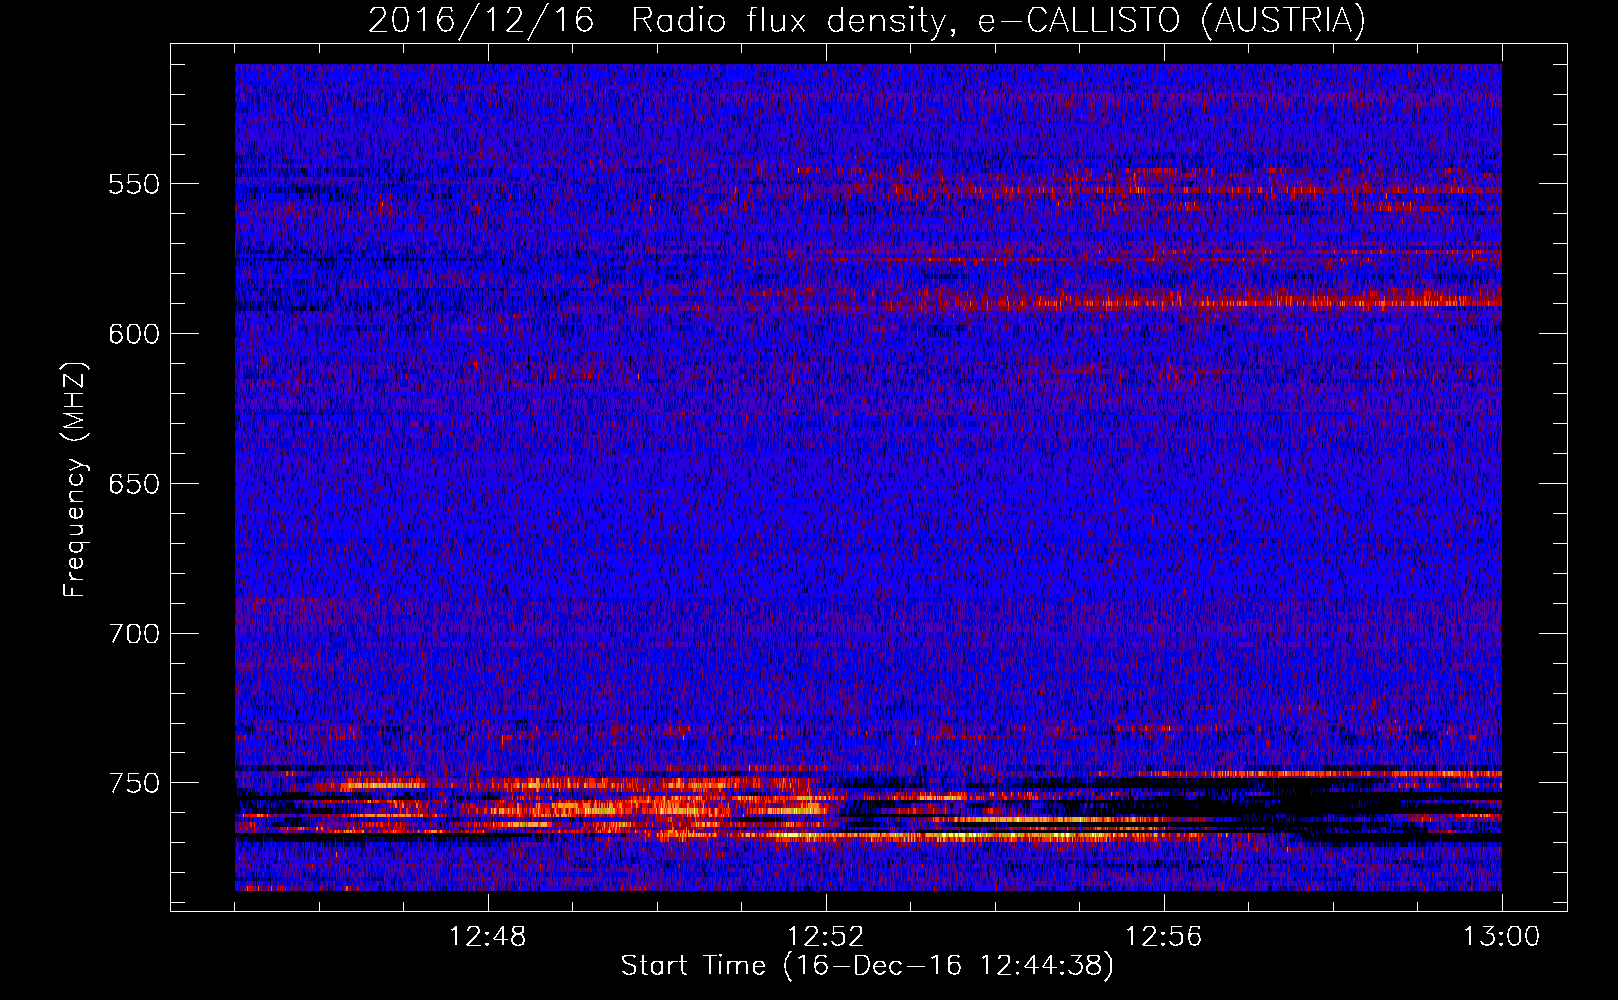Click the "Start Time (16-Dec-16 12:44:38)" label
Viewport: 1618px width, 1000px height.
867,966
